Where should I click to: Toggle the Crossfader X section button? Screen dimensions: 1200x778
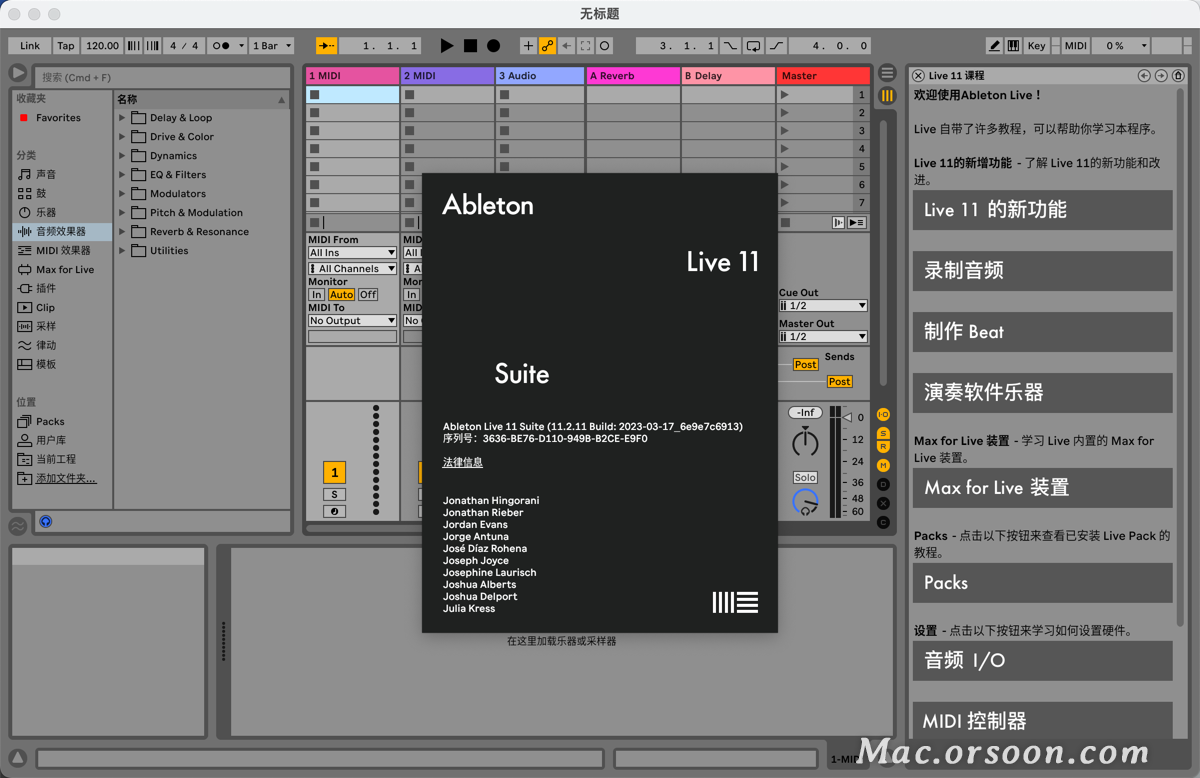point(883,503)
